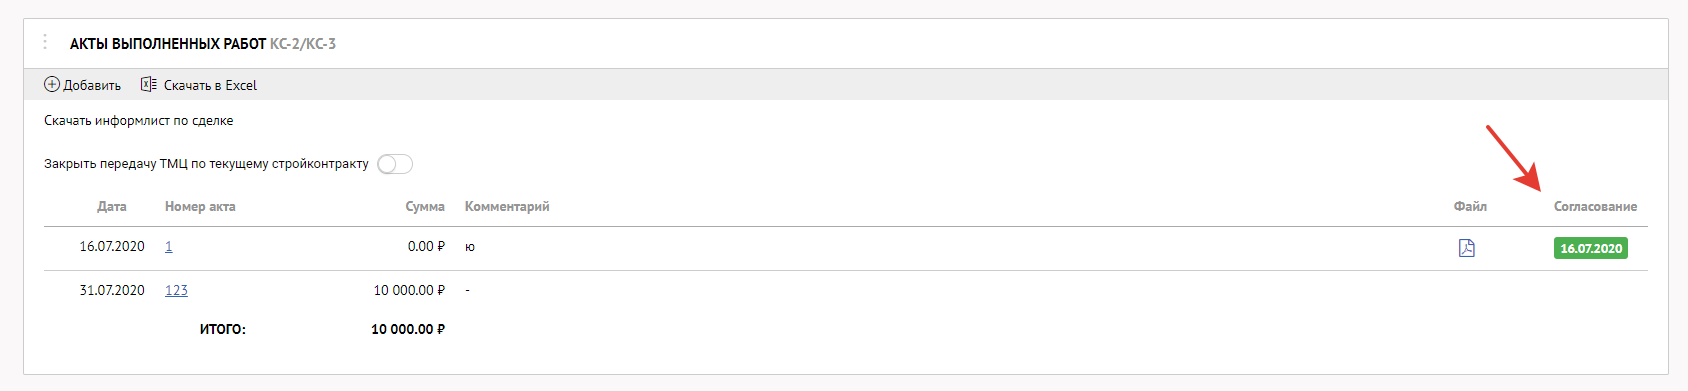
Task: Toggle Закрыть передачу ТМЦ switch
Action: tap(395, 164)
